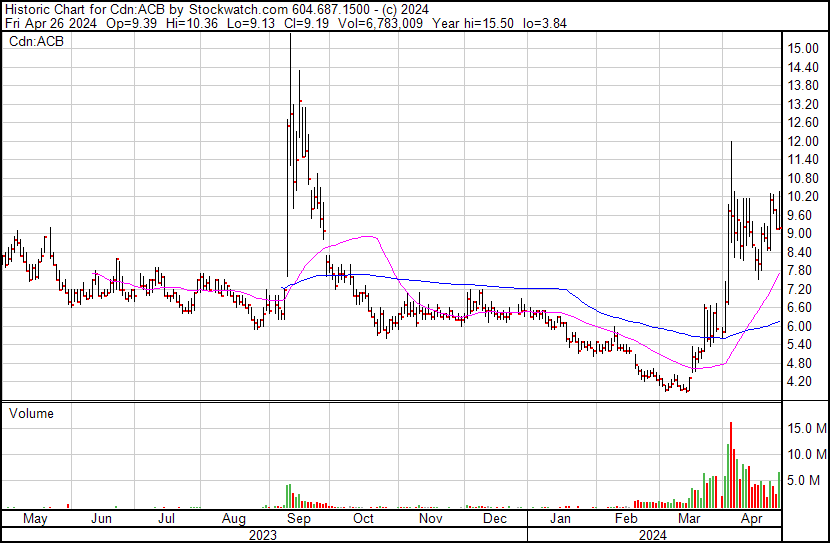This screenshot has width=830, height=543.
Task: Click the 15.00 price axis label
Action: (803, 49)
